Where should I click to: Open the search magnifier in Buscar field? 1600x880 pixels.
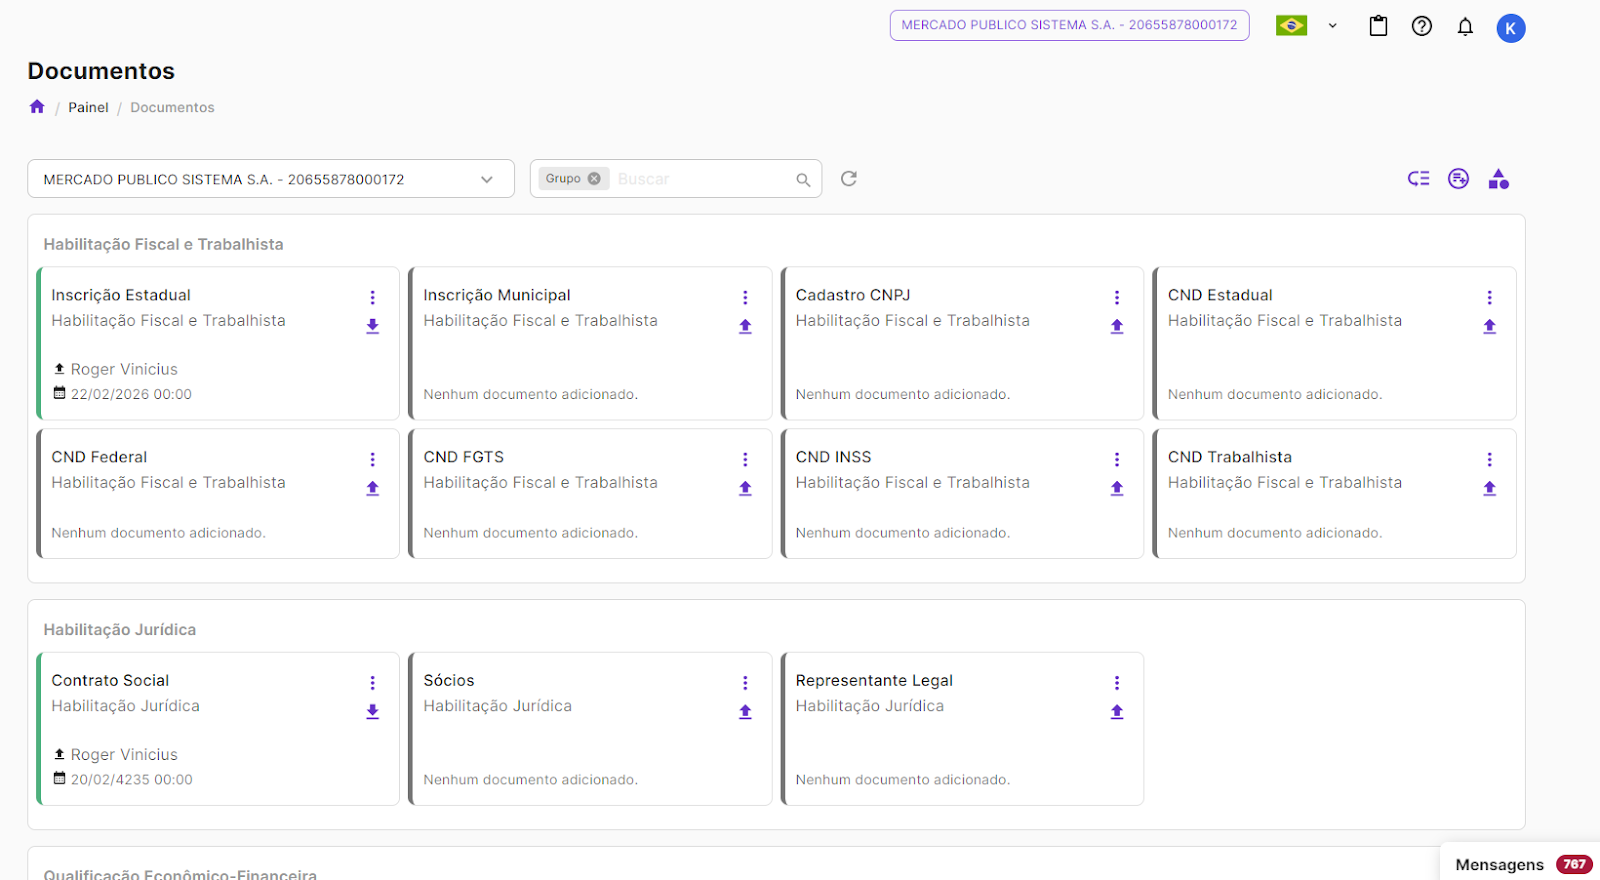tap(803, 180)
